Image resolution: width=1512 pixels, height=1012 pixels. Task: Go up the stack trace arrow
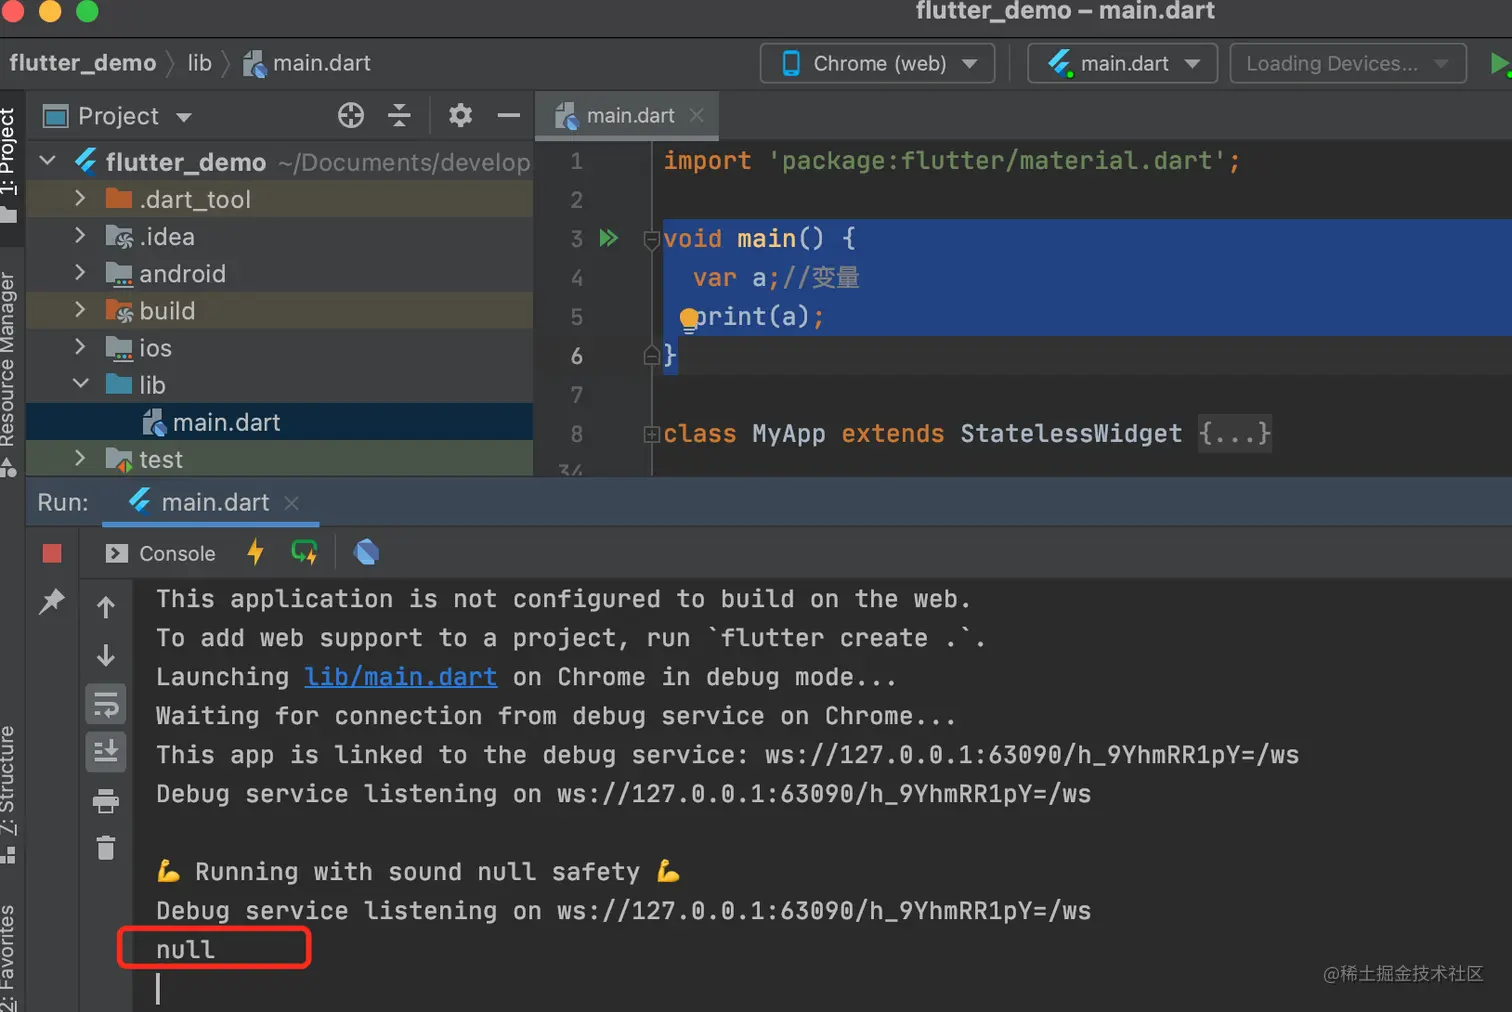click(106, 607)
